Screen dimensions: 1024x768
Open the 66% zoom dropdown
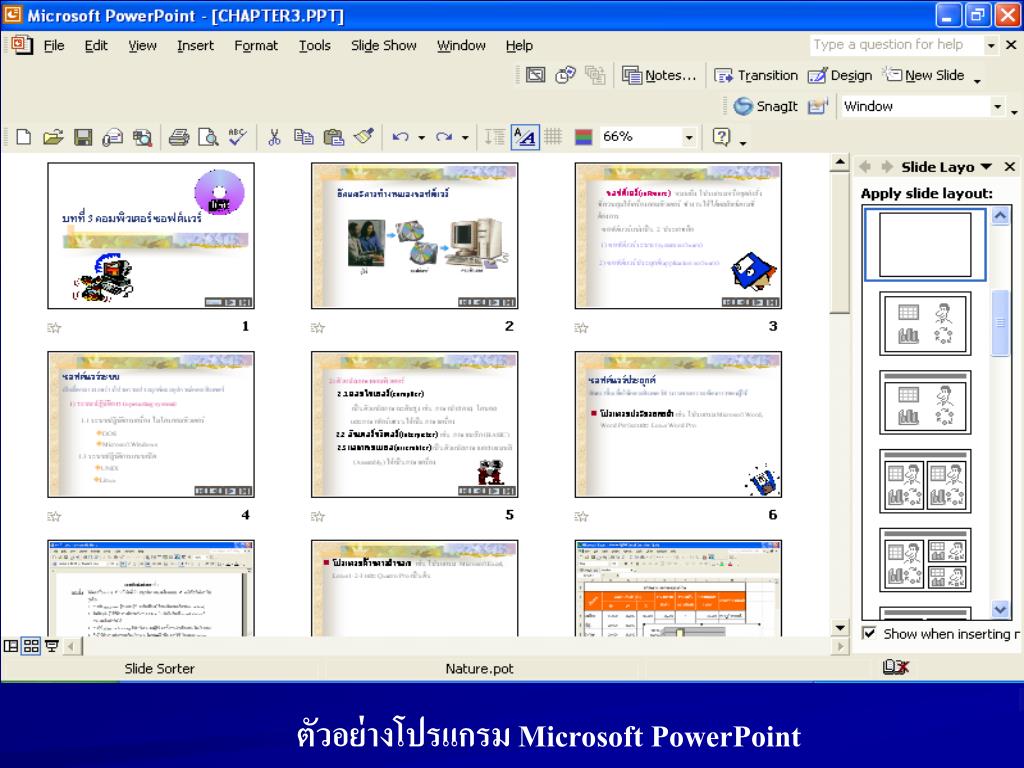tap(688, 137)
